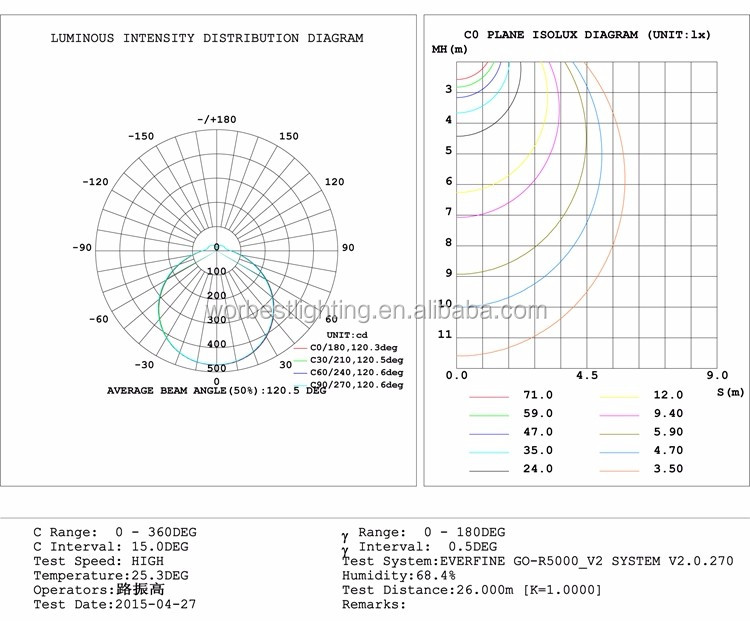The image size is (750, 621).
Task: Click mounting height 7 axis label
Action: pyautogui.click(x=449, y=211)
